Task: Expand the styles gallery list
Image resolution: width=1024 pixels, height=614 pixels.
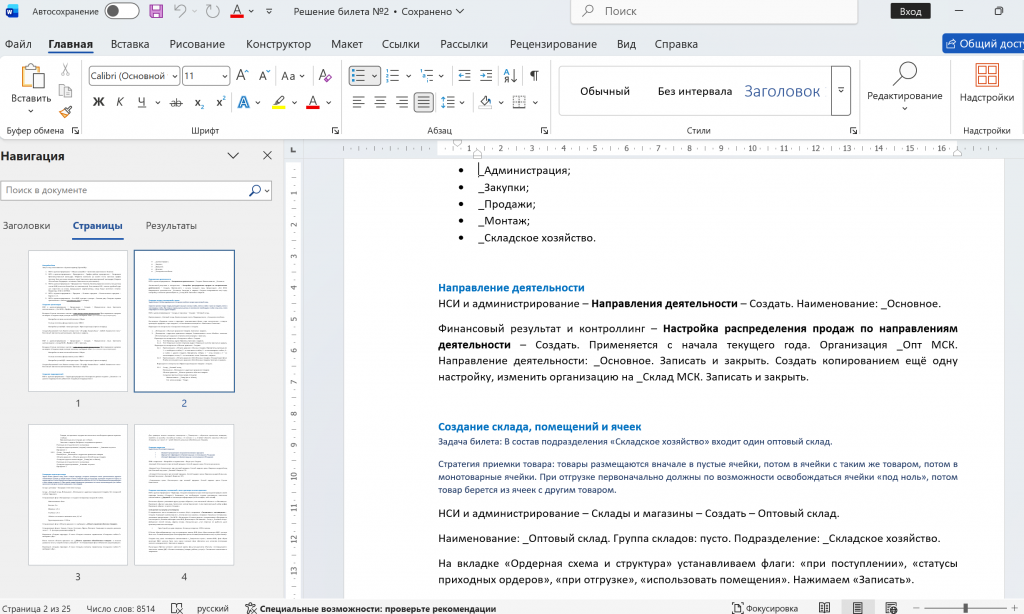Action: [x=841, y=91]
